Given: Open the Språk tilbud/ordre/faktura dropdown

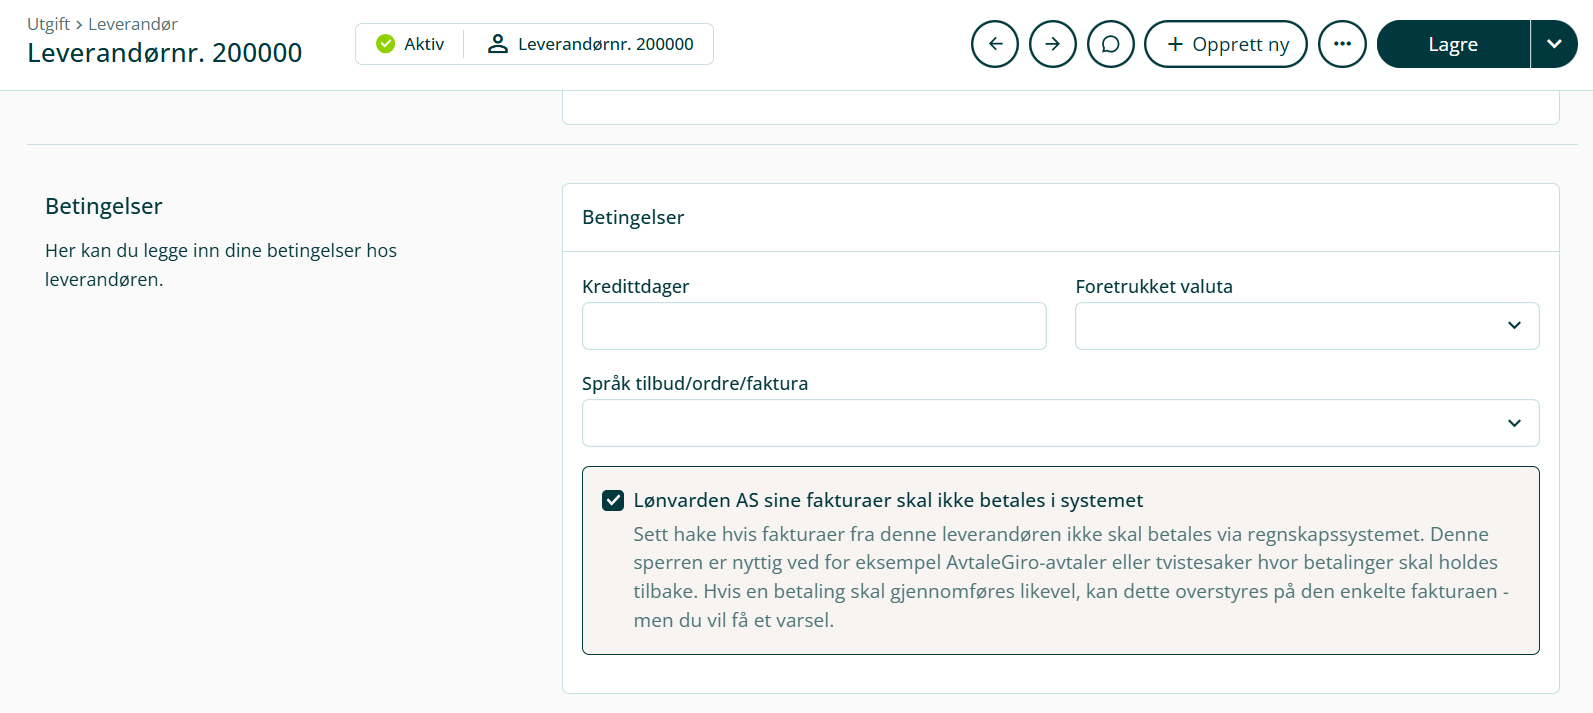Looking at the screenshot, I should [1060, 423].
